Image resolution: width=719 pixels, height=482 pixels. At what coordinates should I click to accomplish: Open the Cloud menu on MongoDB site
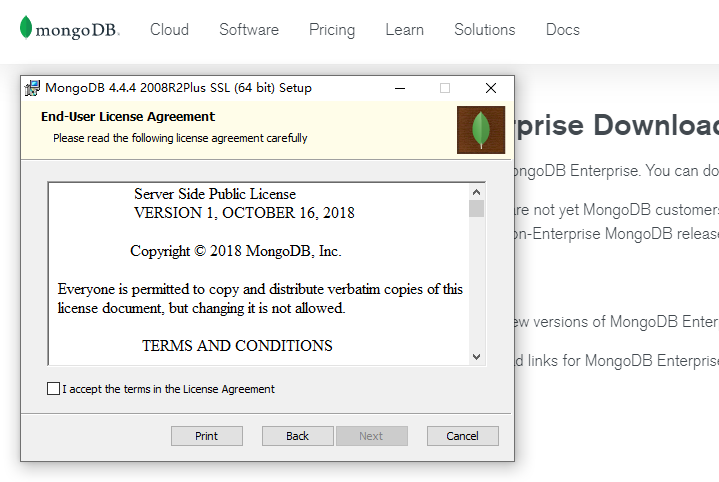[x=169, y=30]
